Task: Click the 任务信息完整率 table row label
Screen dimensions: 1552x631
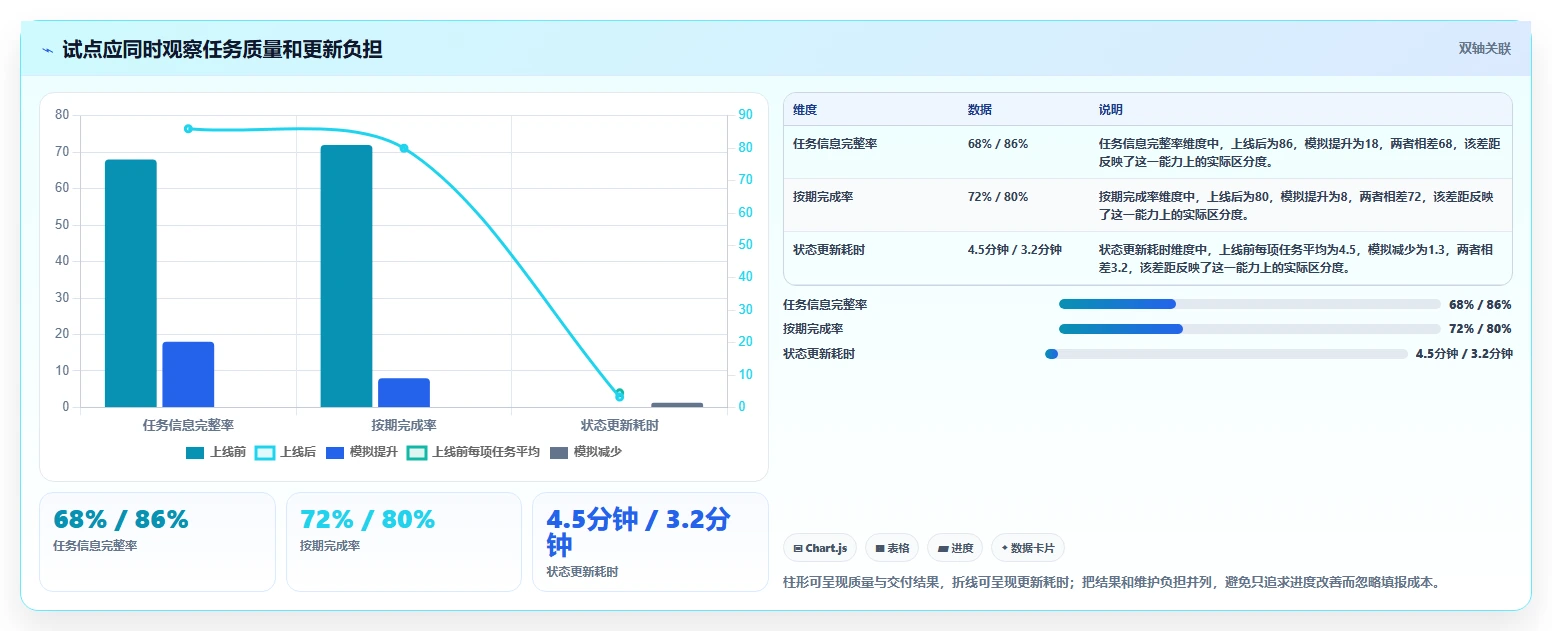Action: click(835, 144)
